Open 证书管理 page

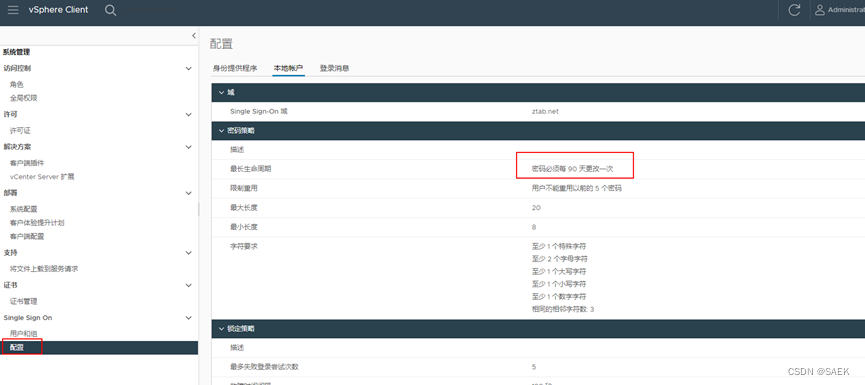[x=24, y=302]
